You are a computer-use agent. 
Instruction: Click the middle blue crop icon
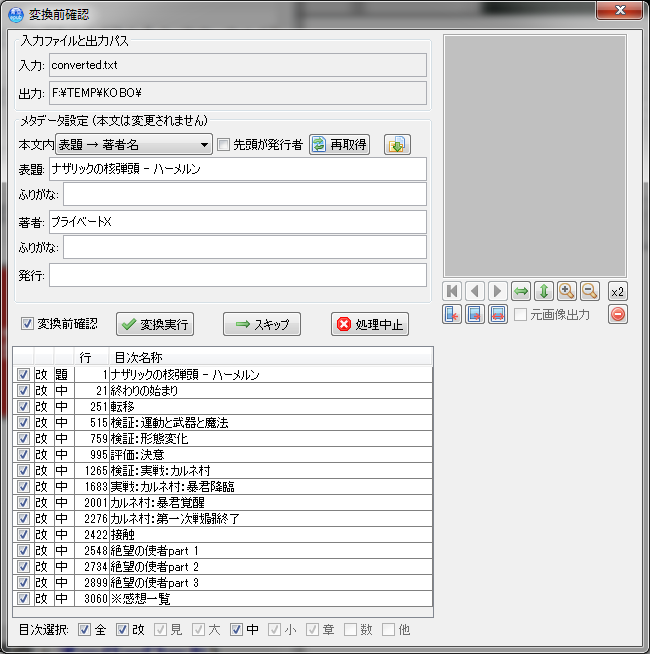[475, 314]
